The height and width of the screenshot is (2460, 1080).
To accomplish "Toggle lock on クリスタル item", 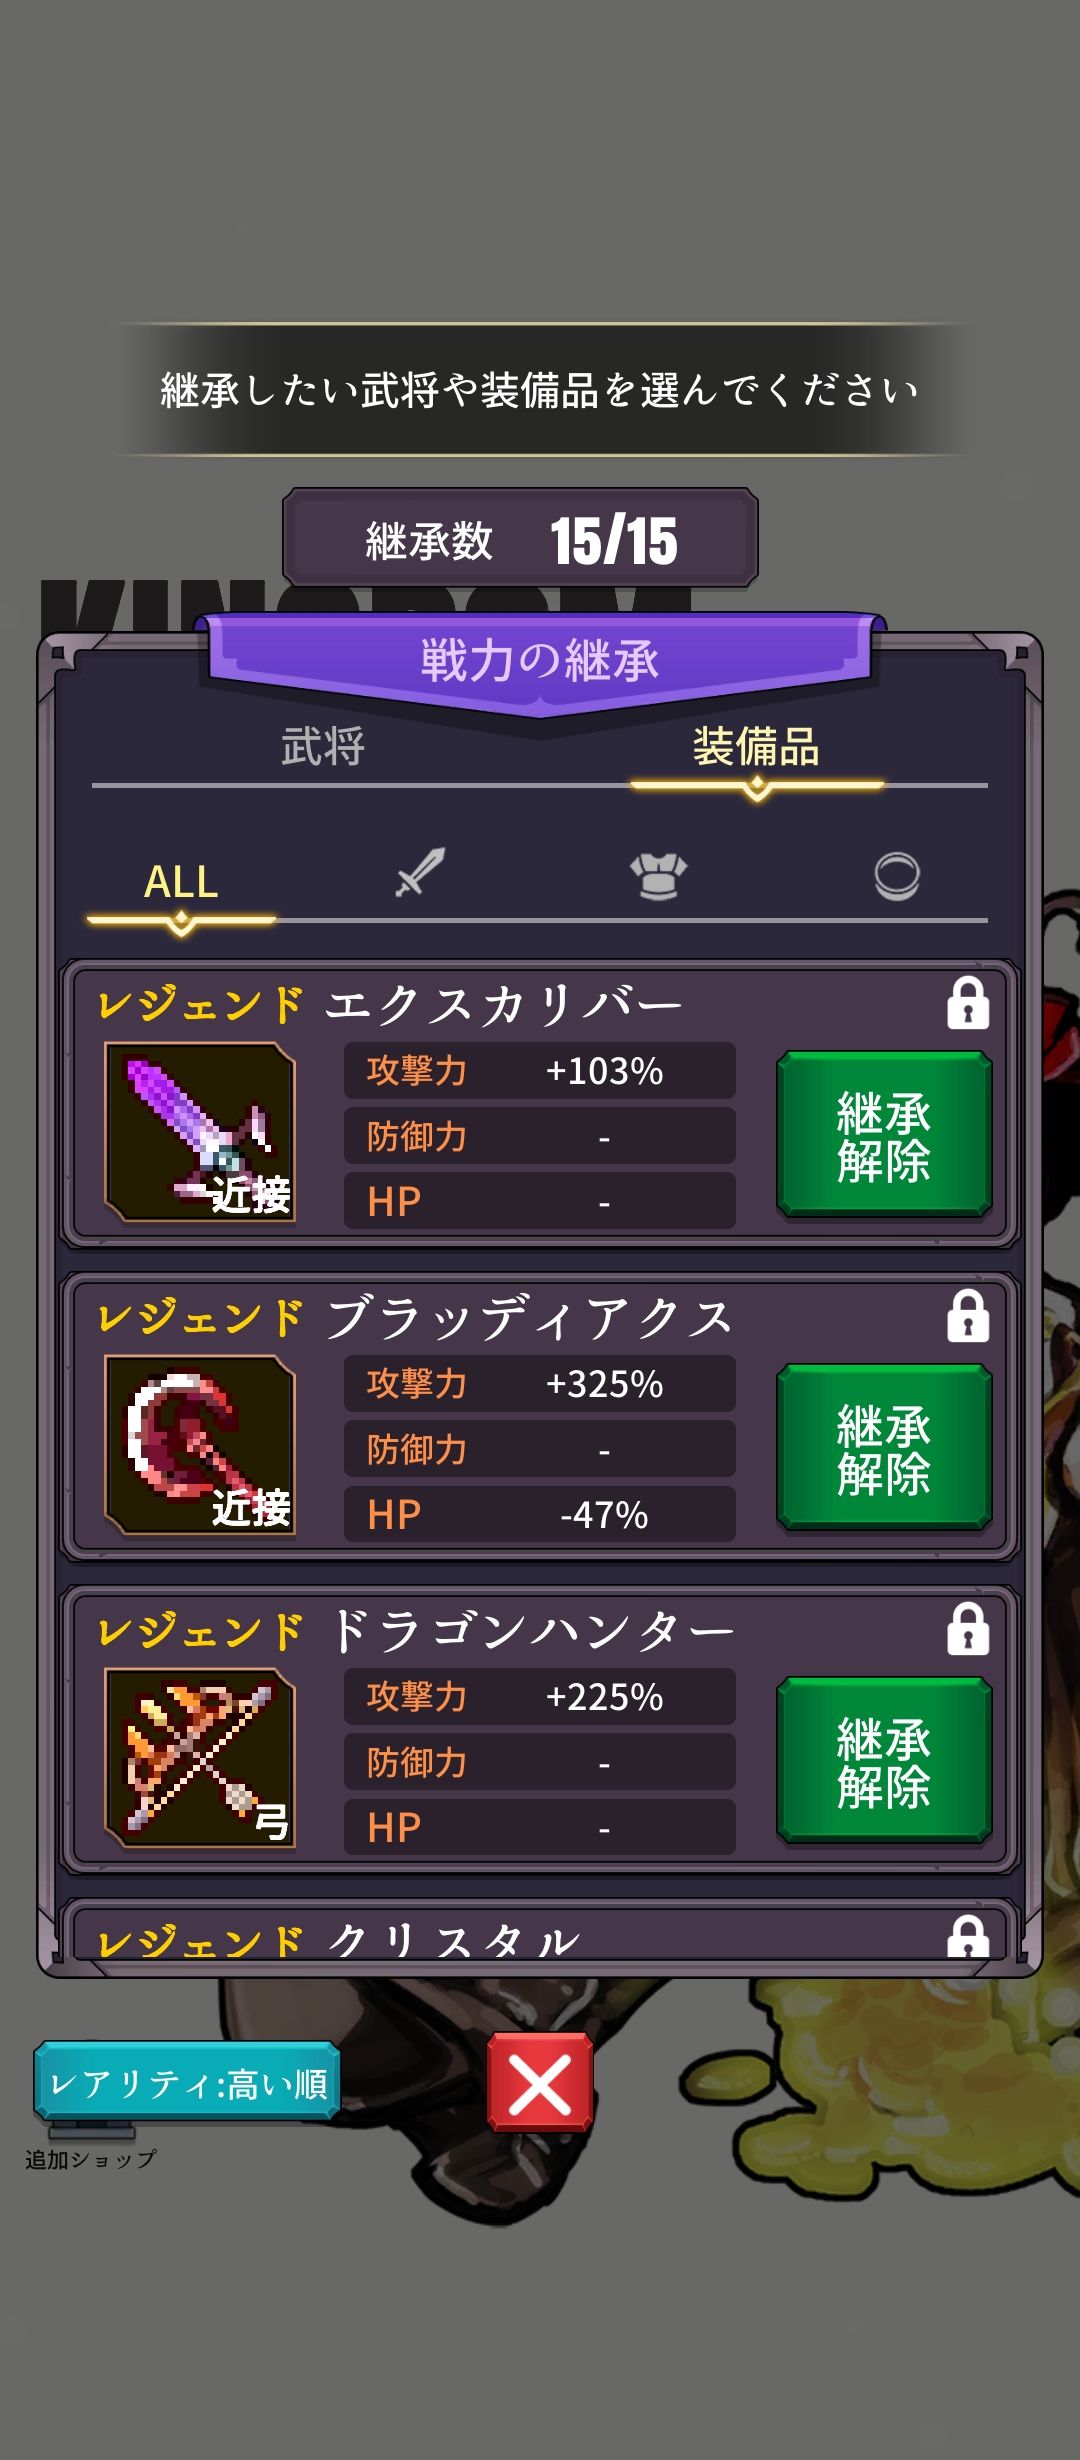I will 968,1936.
